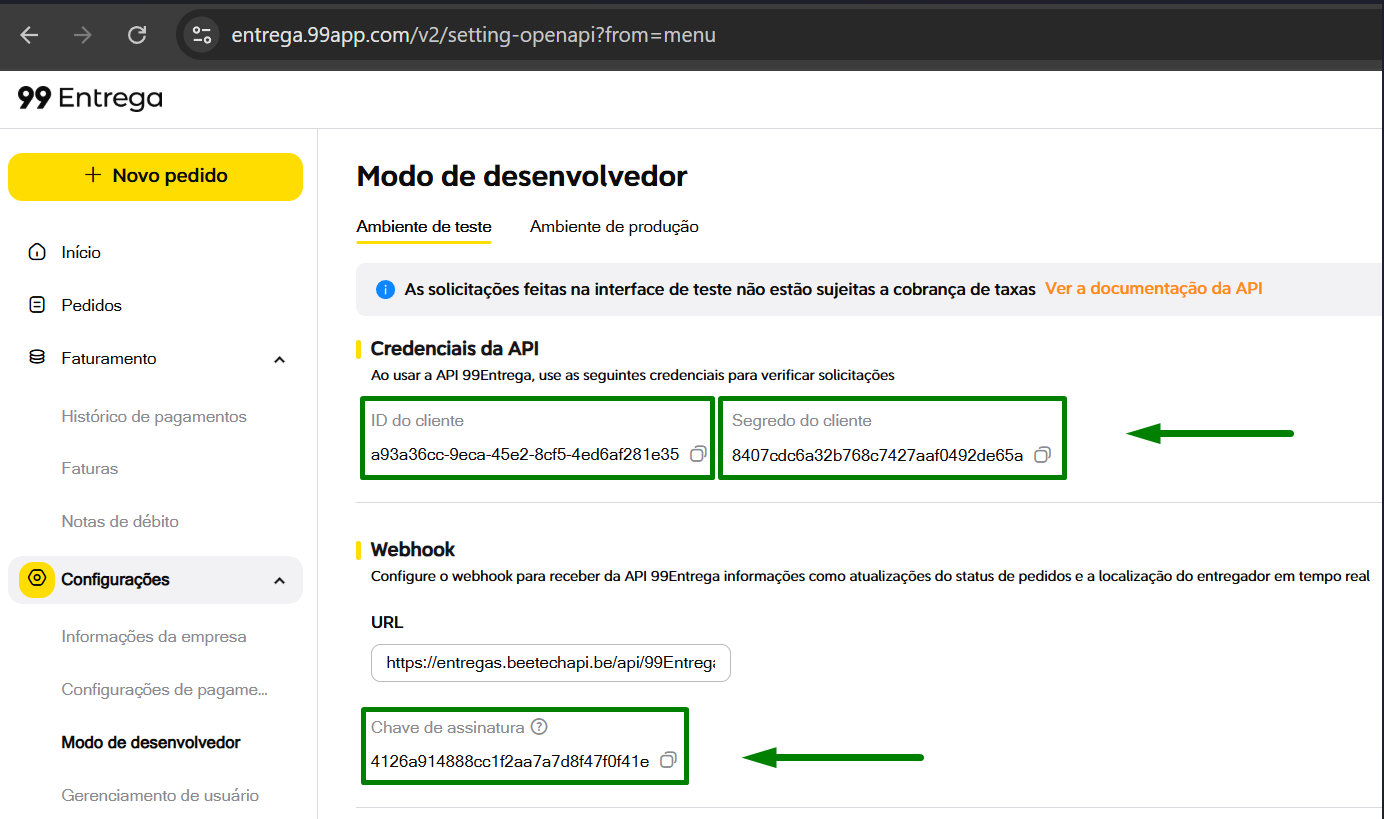The image size is (1384, 819).
Task: Click the browser forward arrow
Action: (x=83, y=35)
